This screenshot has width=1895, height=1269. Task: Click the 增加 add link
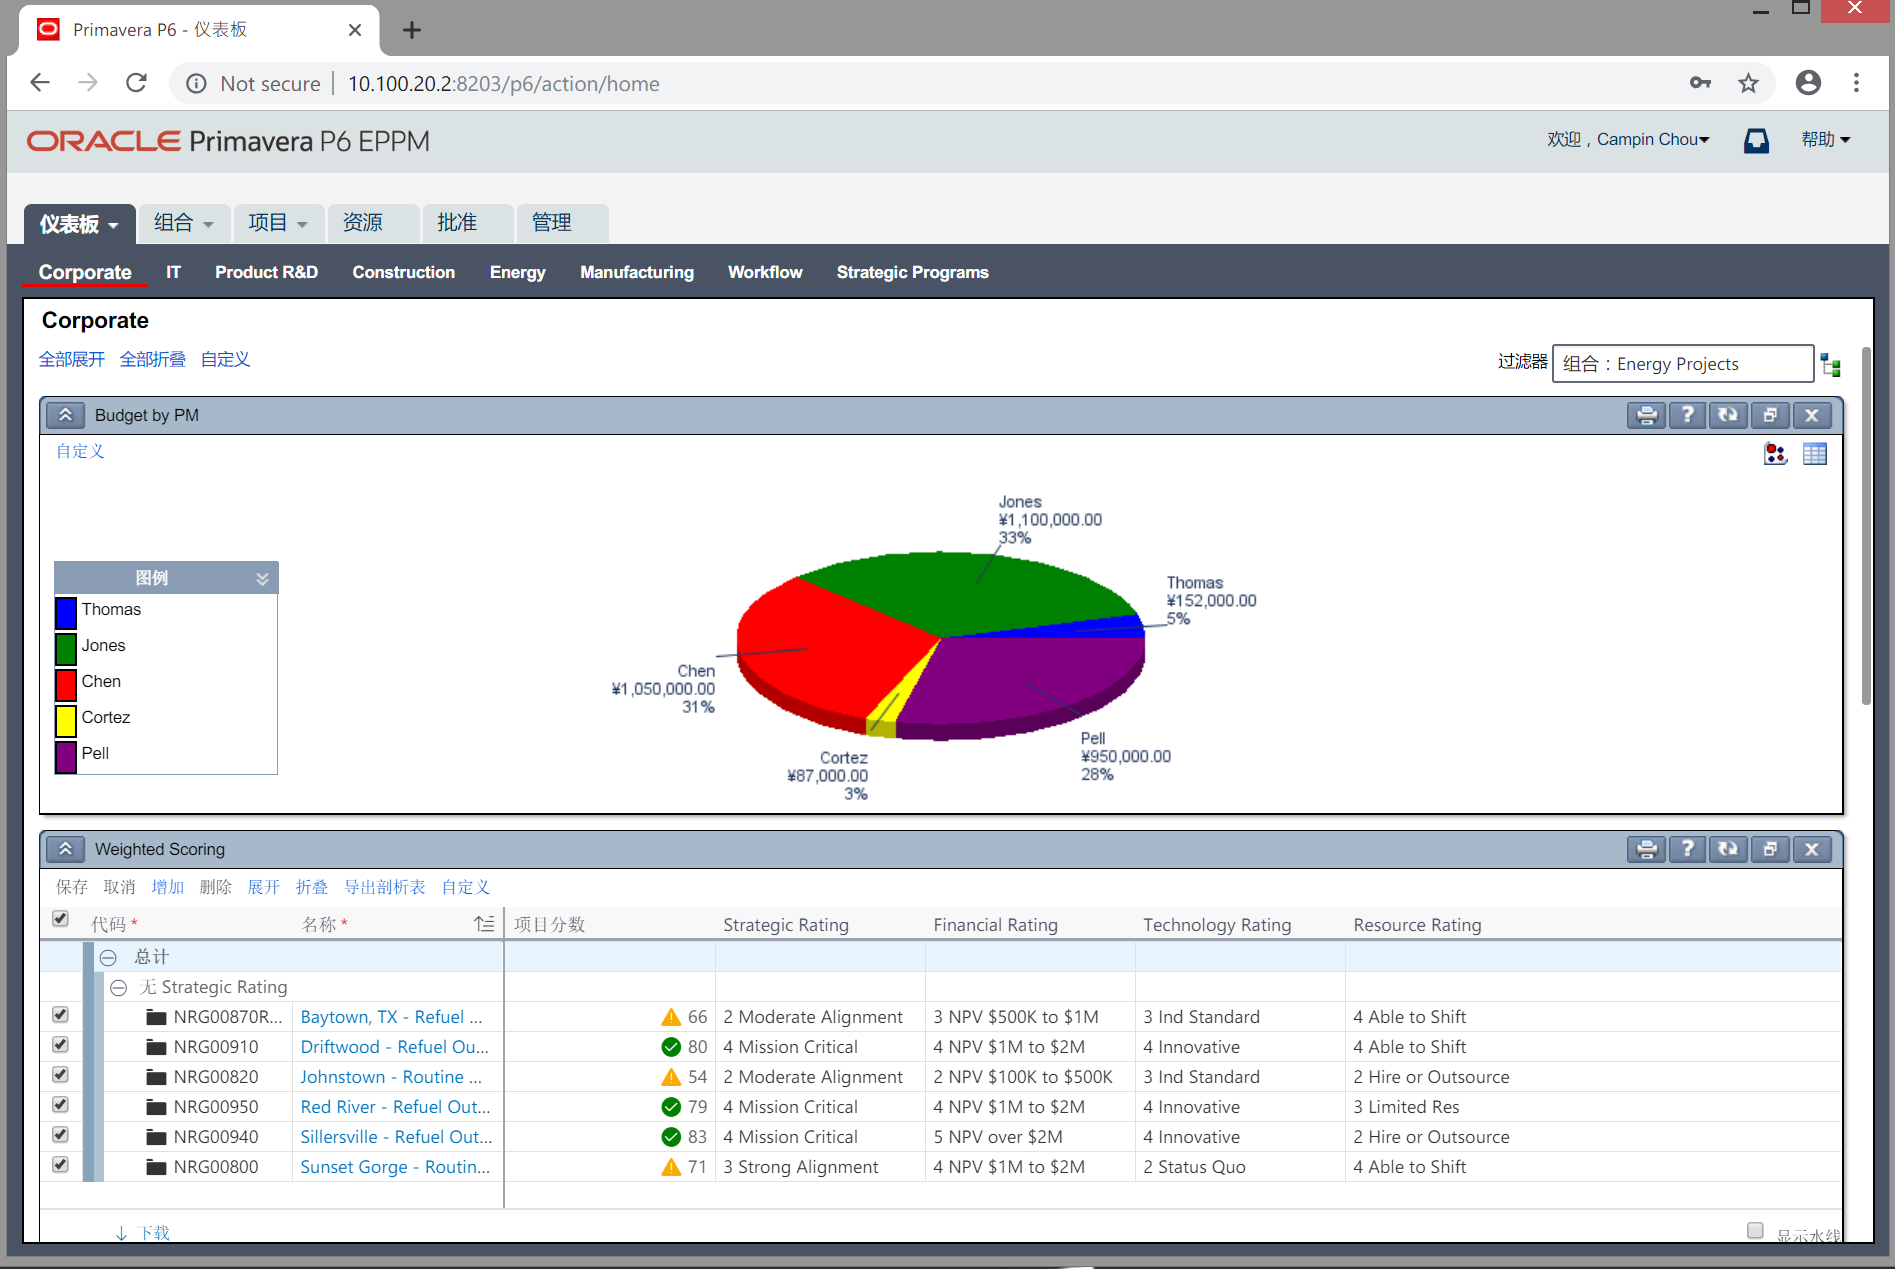click(x=168, y=887)
